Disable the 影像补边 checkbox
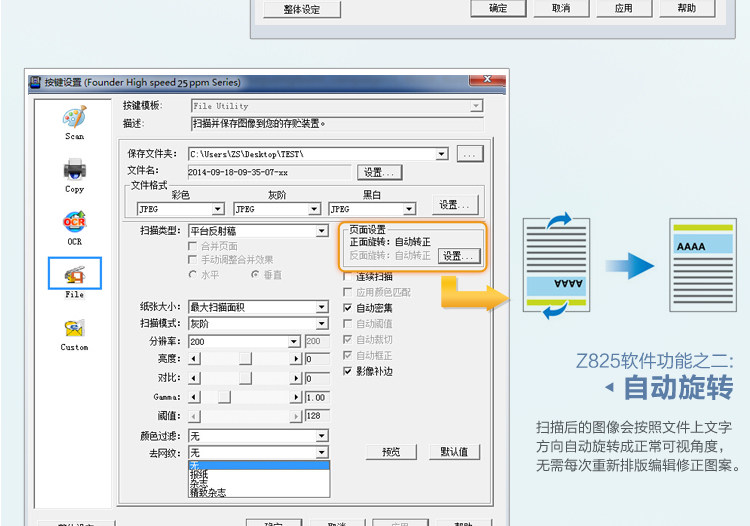The height and width of the screenshot is (526, 750). (x=348, y=371)
